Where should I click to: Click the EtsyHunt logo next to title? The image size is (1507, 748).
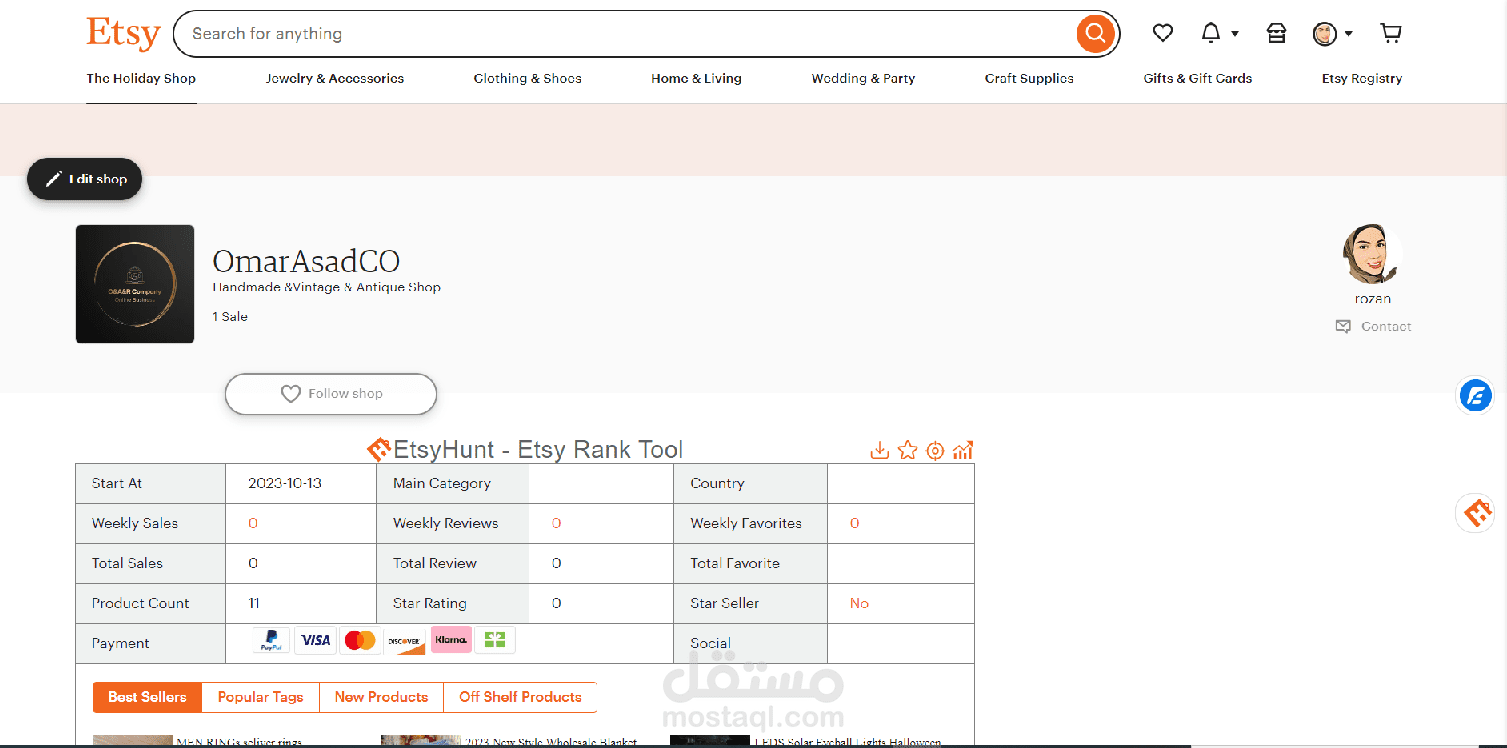click(379, 450)
